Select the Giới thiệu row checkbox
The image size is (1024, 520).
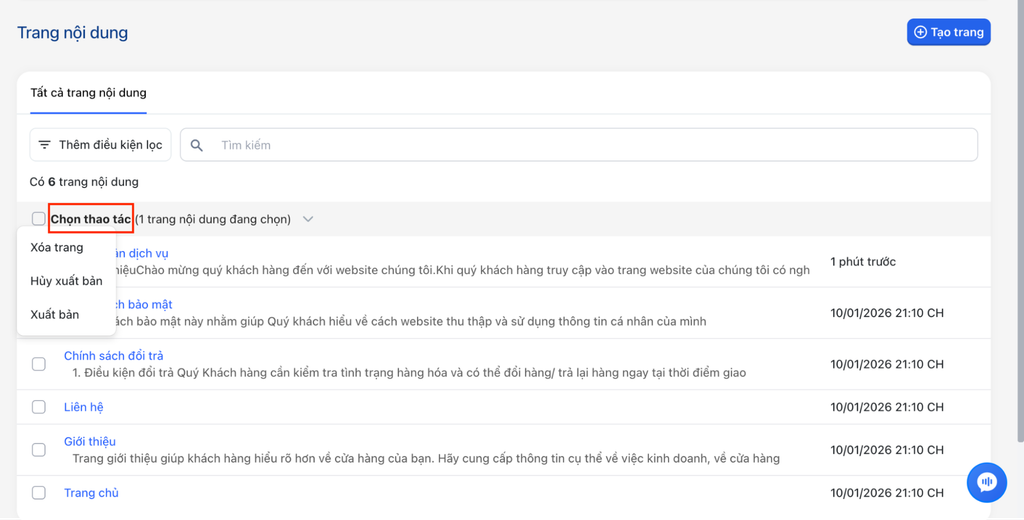pos(38,450)
